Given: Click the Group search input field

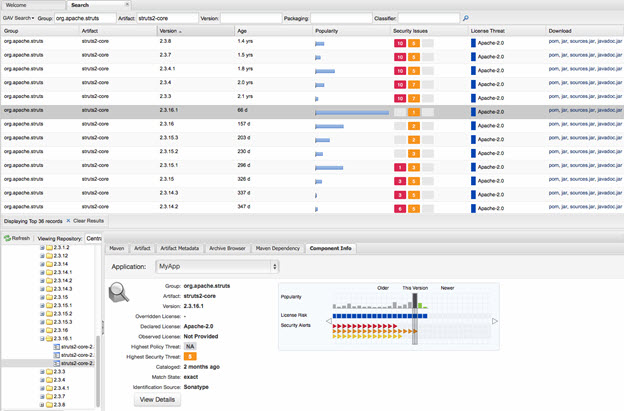Looking at the screenshot, I should click(84, 18).
